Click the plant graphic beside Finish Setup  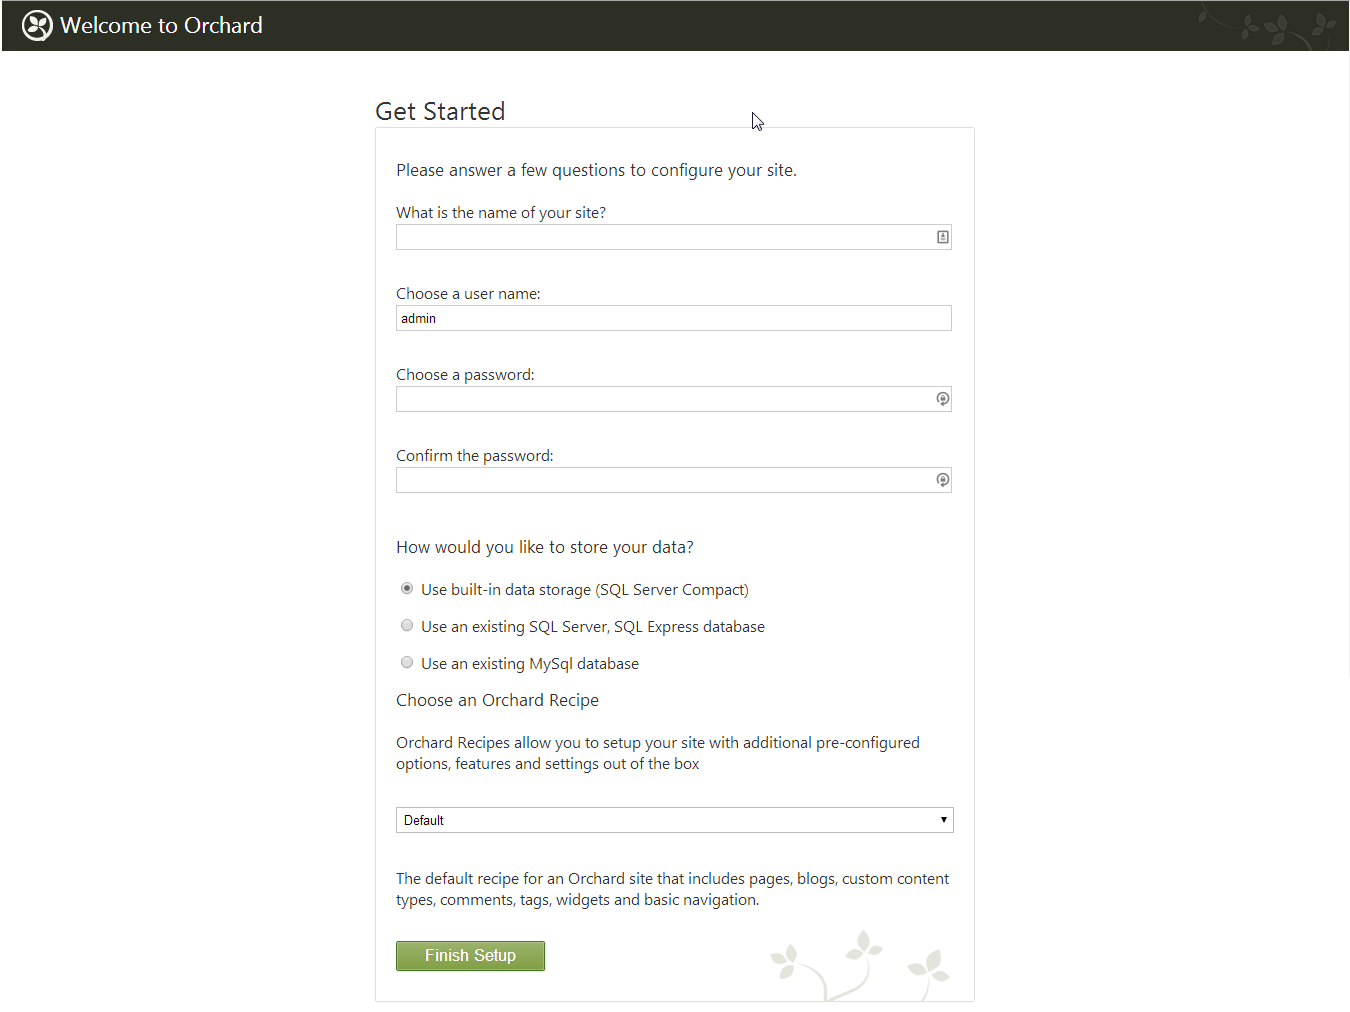[860, 964]
